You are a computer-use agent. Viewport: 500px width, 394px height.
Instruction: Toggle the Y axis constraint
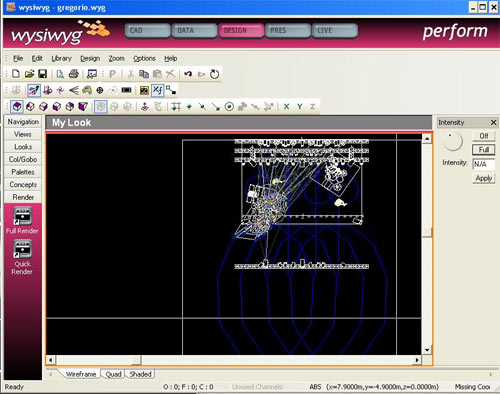[300, 107]
